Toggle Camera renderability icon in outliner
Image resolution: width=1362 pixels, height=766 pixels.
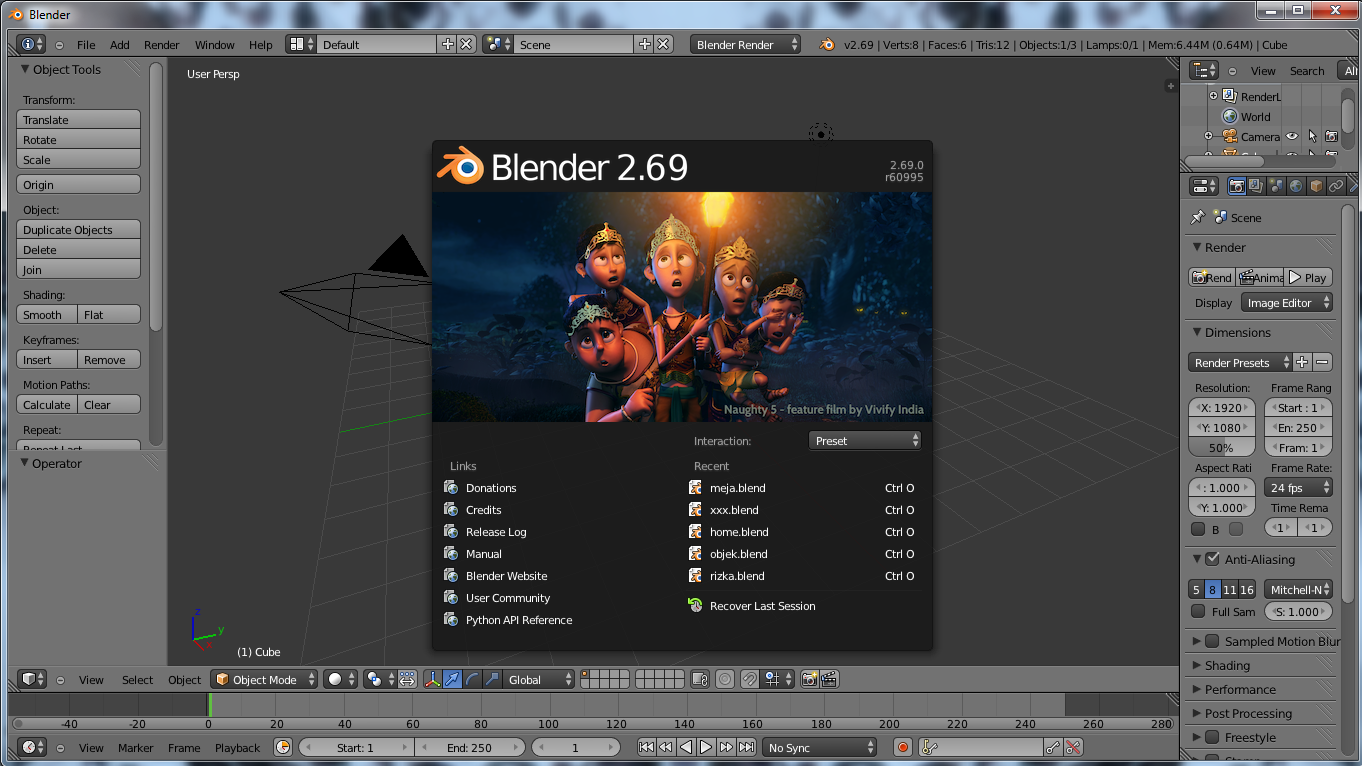1331,136
